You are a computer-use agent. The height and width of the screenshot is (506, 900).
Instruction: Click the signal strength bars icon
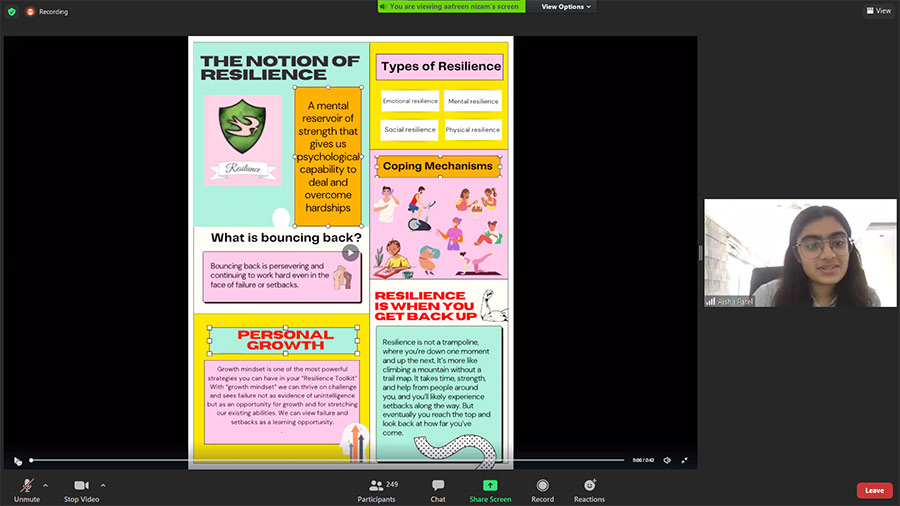[x=711, y=301]
